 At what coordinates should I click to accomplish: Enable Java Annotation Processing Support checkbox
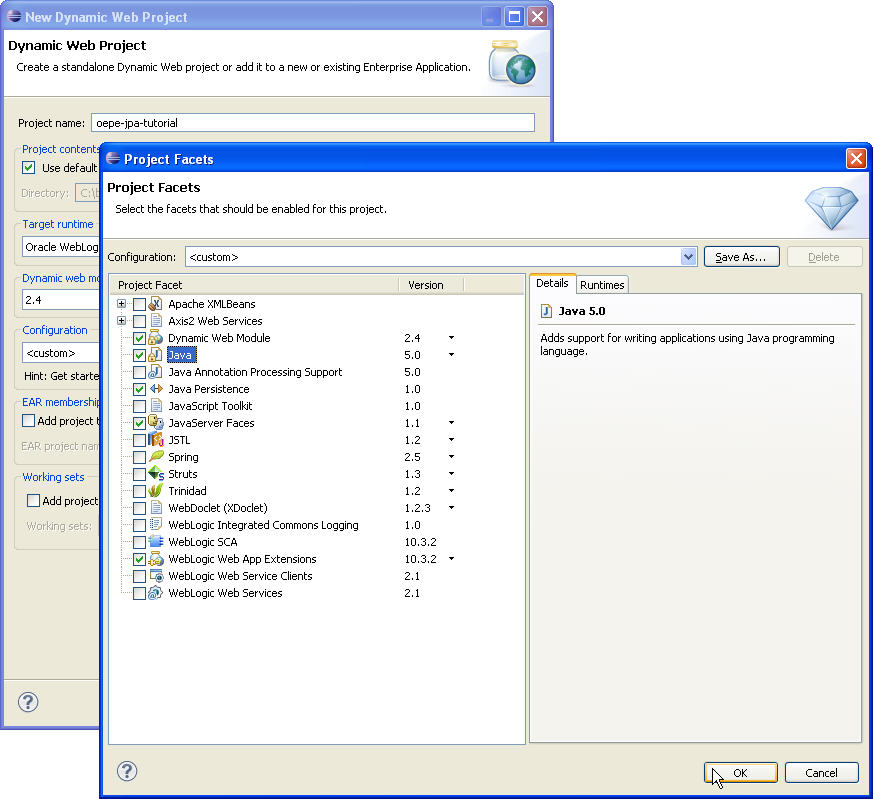[139, 372]
